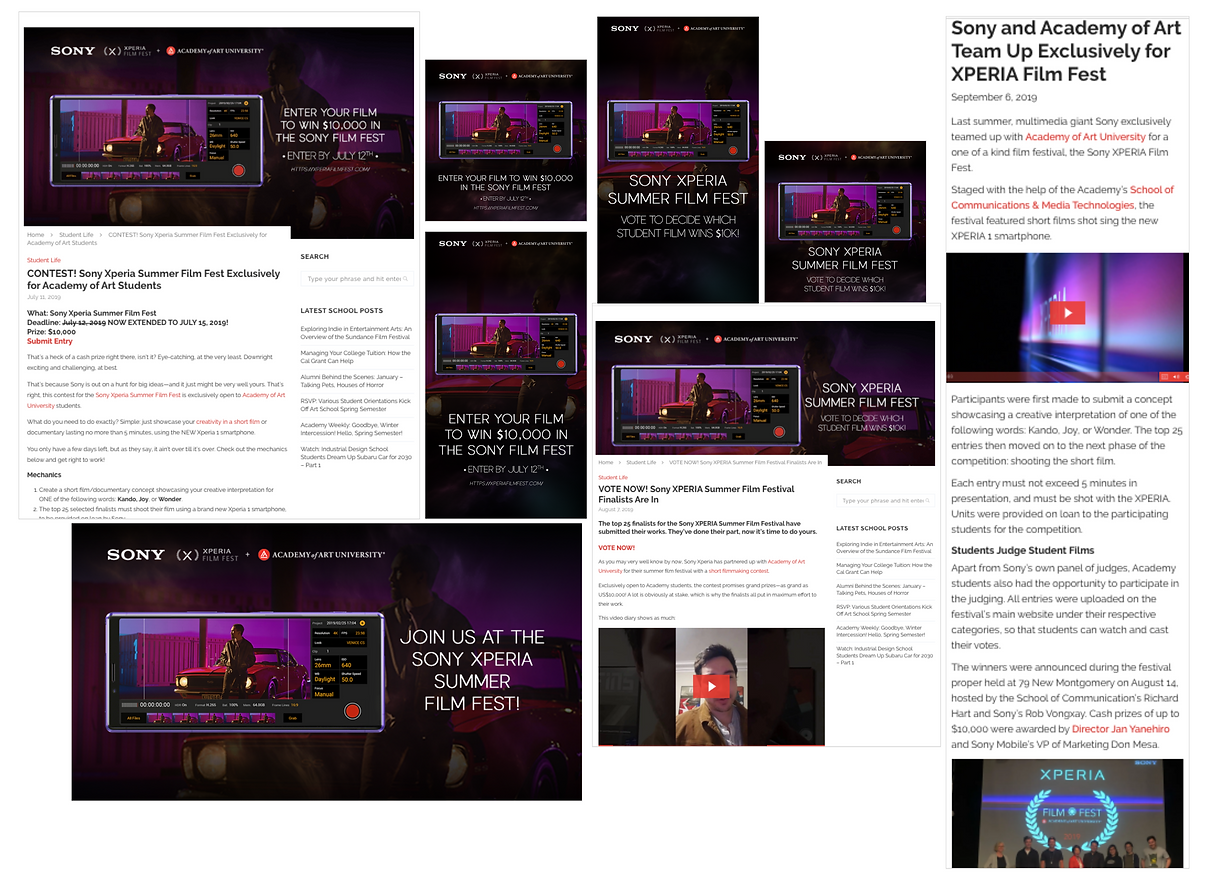This screenshot has width=1208, height=880.
Task: Open 'Watch: Industrial Design School' post on VOTE NOW page
Action: coord(886,656)
